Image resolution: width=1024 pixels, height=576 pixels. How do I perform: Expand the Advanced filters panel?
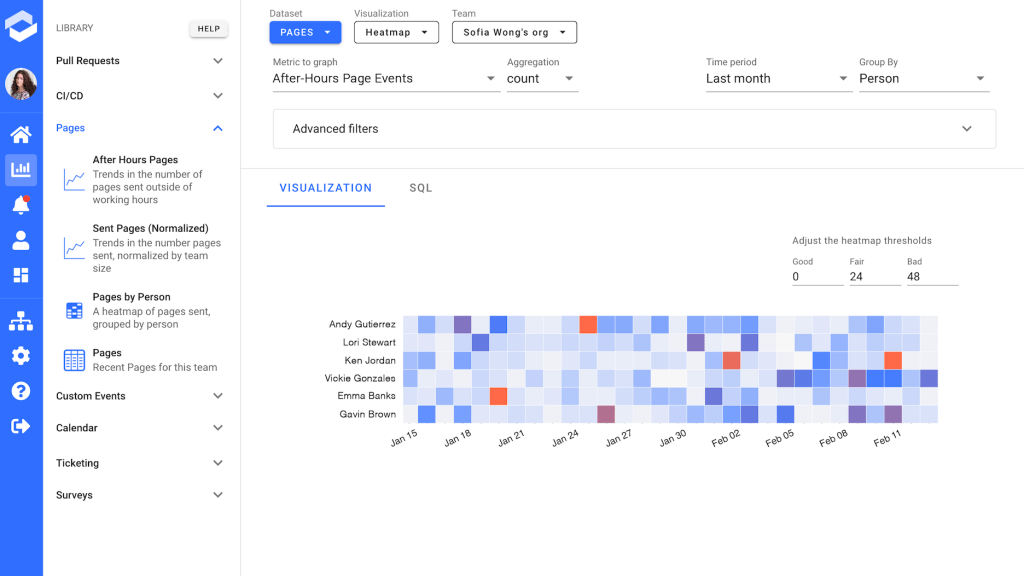tap(634, 129)
